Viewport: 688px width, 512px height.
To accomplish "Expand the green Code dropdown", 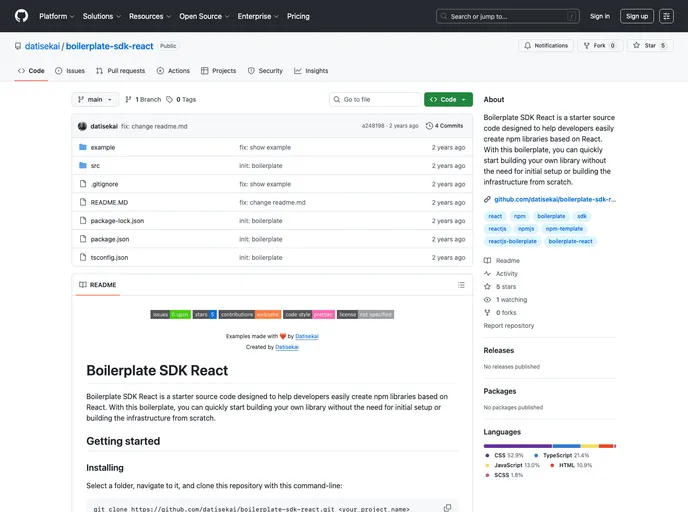I will (x=448, y=100).
